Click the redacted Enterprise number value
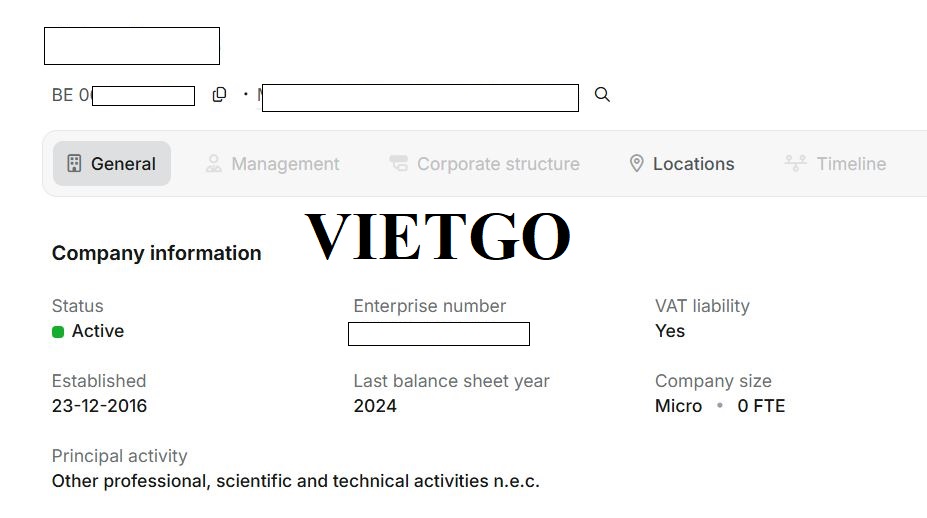The image size is (927, 518). tap(438, 334)
